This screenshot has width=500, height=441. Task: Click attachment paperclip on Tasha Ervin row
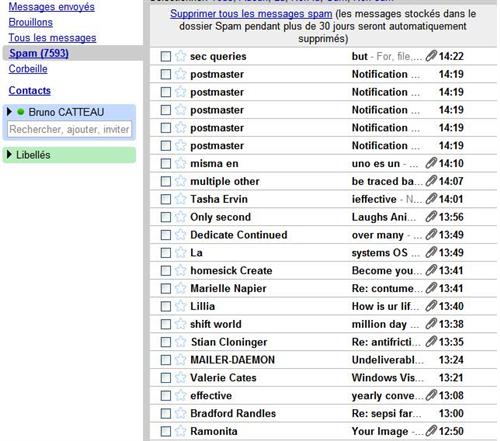click(431, 199)
